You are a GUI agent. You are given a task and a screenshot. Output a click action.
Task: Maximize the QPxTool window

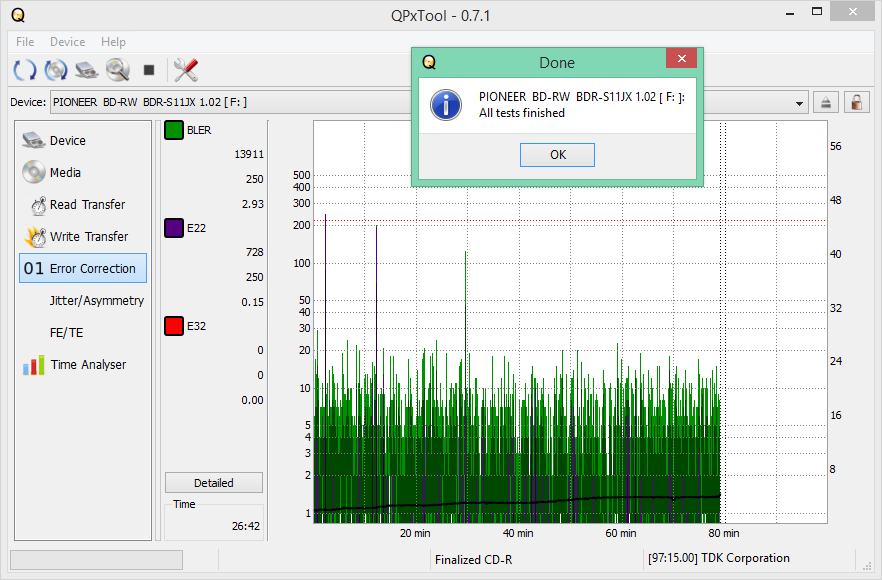click(817, 11)
